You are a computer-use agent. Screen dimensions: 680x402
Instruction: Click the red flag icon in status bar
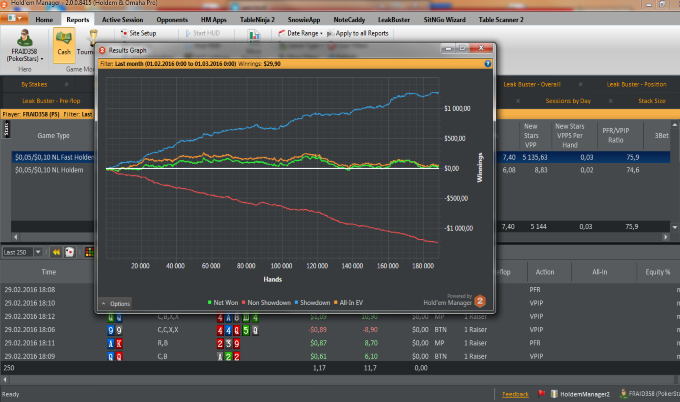coord(542,394)
